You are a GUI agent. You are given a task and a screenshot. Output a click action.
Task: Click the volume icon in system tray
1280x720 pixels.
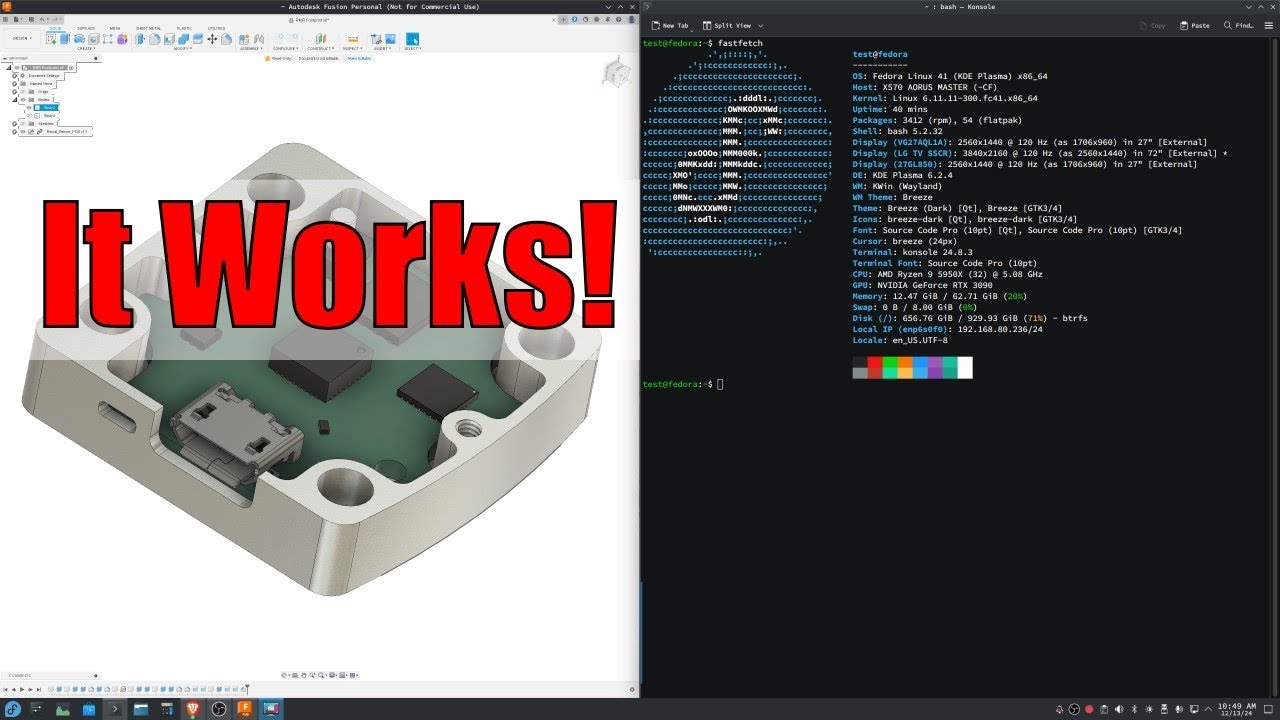[x=1119, y=709]
